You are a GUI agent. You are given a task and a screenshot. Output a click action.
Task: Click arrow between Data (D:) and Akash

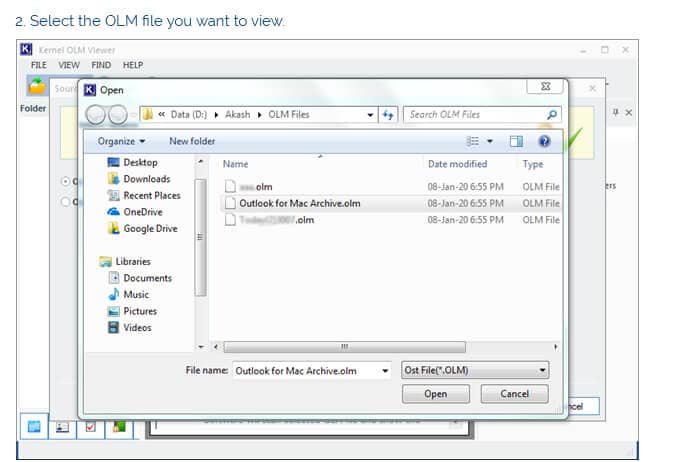coord(216,115)
